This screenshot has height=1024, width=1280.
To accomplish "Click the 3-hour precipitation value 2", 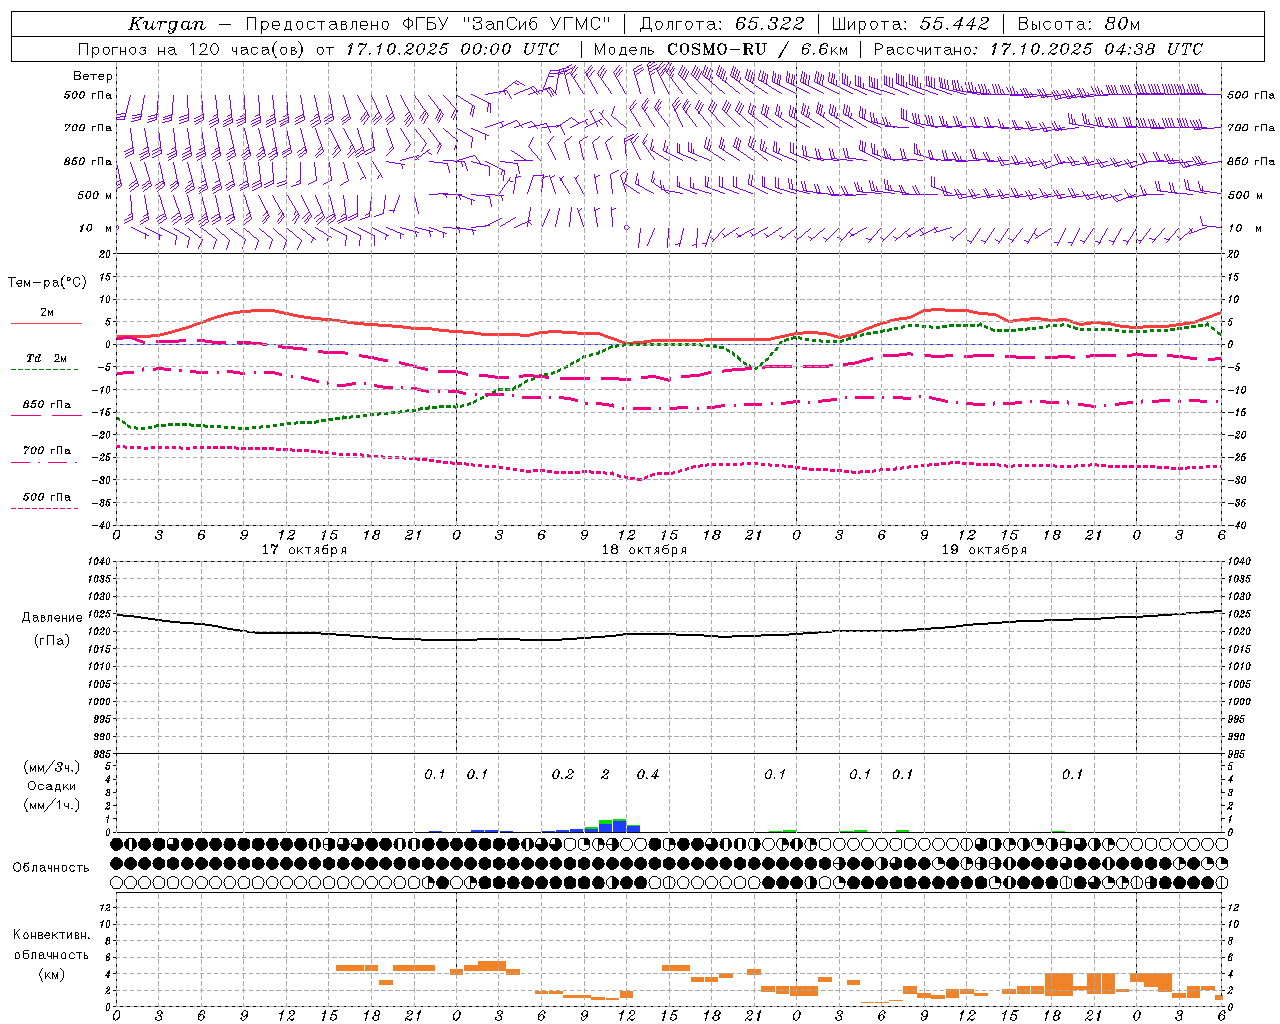I will (x=605, y=774).
